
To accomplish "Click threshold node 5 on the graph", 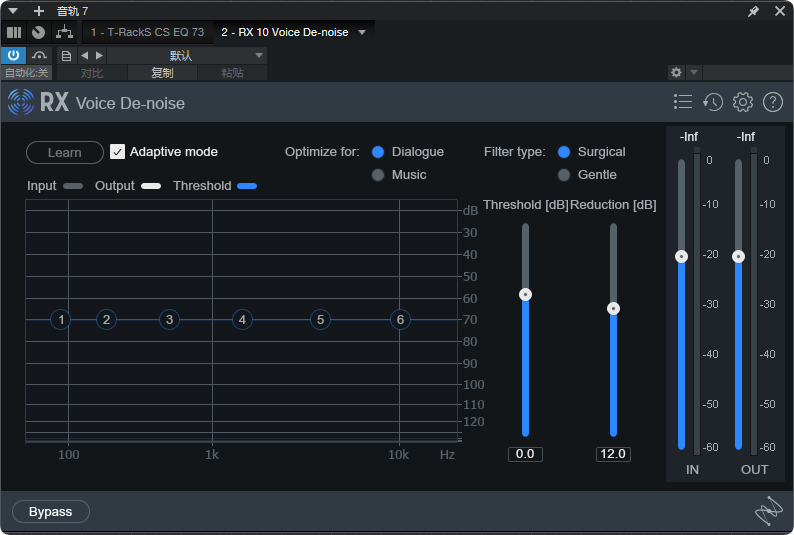I will (x=320, y=319).
